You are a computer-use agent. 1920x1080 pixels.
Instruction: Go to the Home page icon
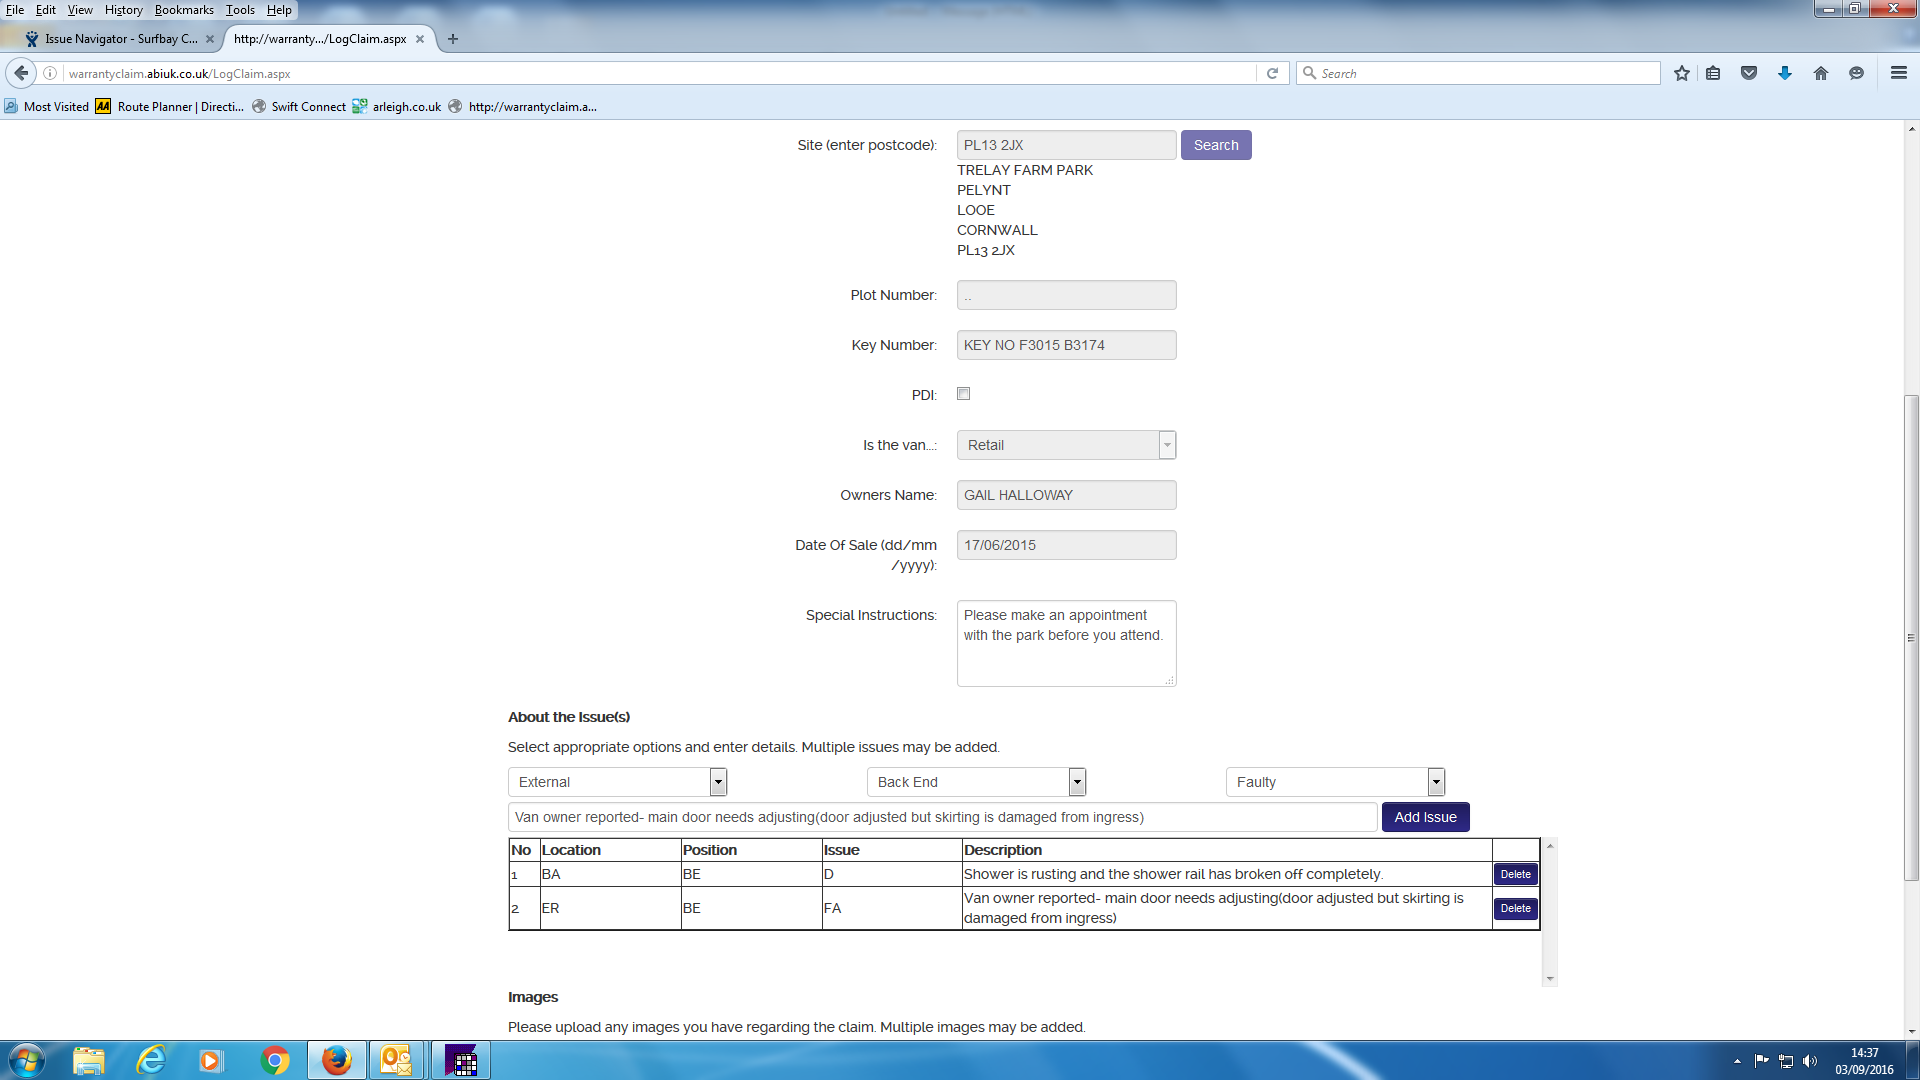click(x=1821, y=73)
